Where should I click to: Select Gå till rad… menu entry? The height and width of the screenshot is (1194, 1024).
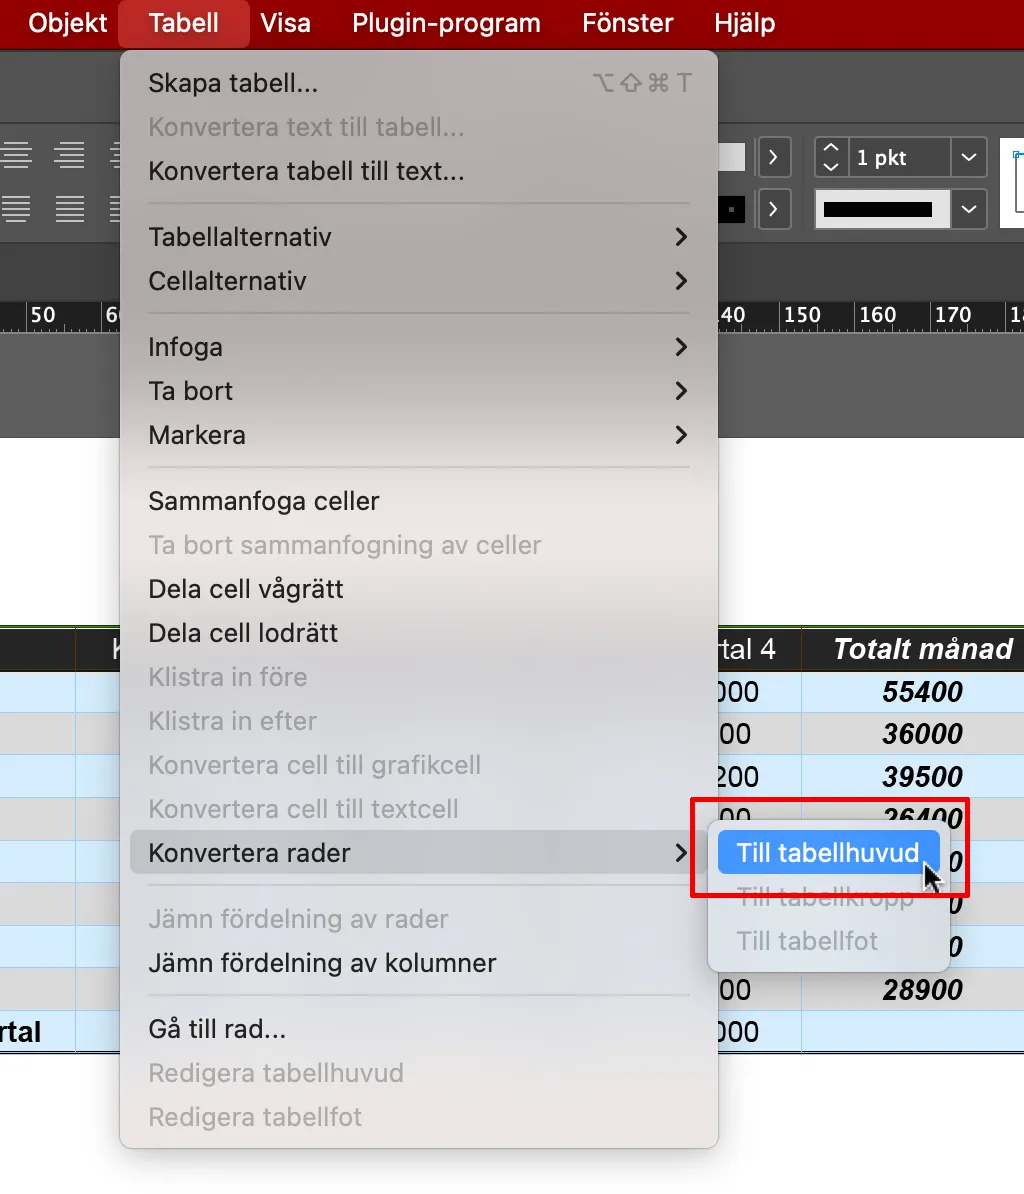point(217,1029)
